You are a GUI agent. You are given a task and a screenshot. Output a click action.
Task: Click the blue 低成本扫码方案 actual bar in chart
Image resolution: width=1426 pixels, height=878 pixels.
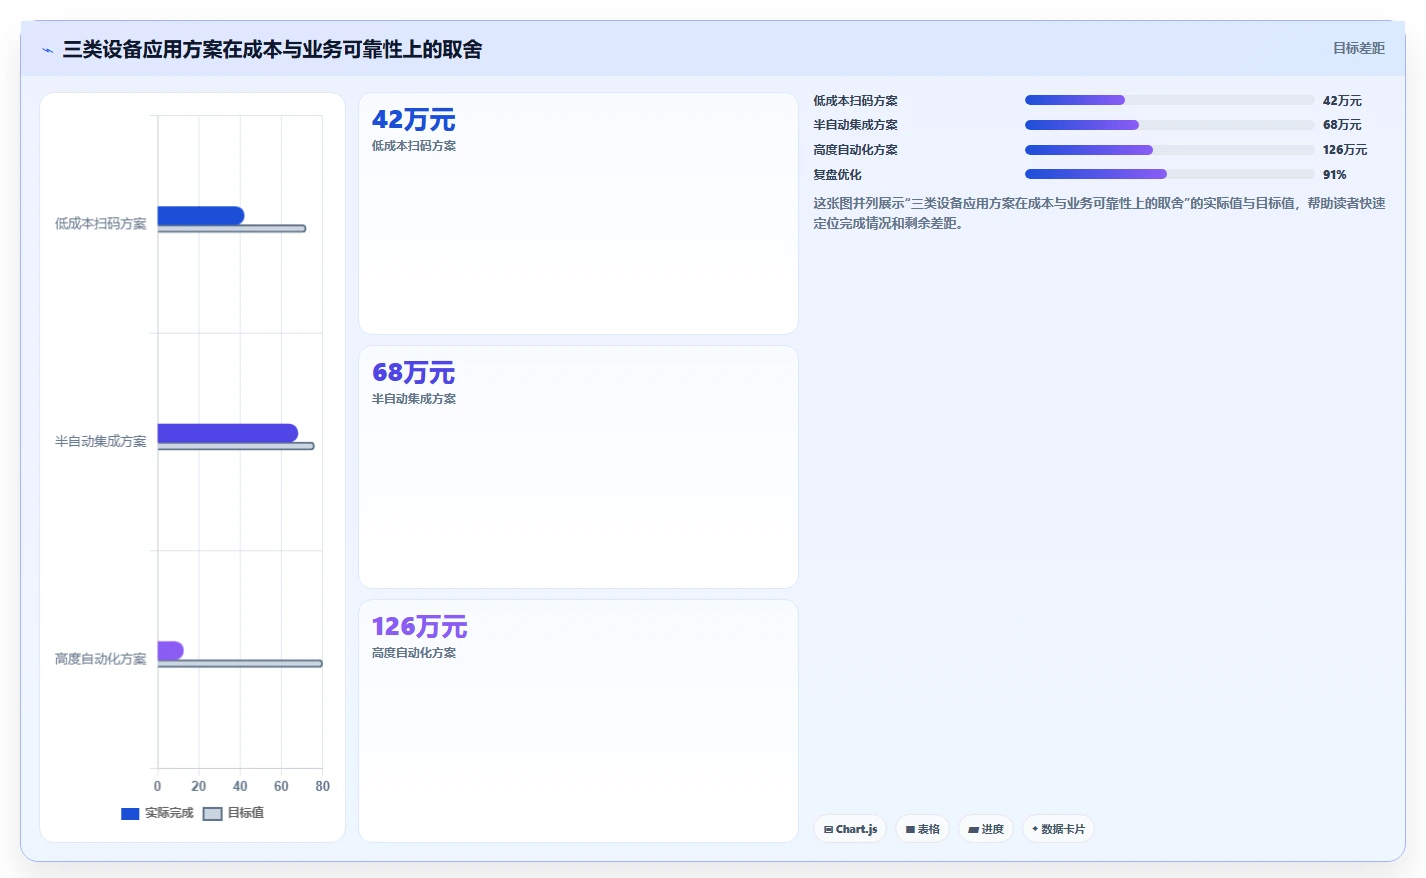click(201, 215)
